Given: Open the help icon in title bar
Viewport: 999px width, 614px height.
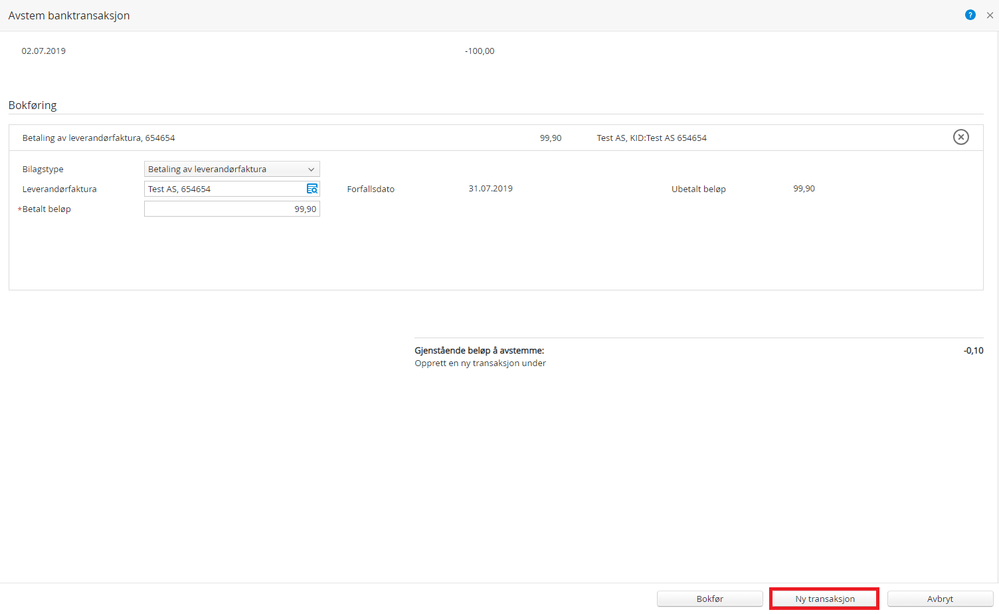Looking at the screenshot, I should point(970,15).
